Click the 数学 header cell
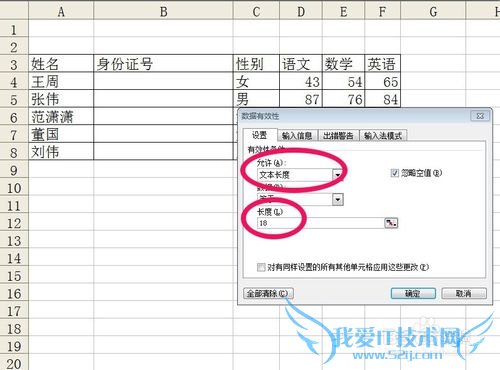 click(x=343, y=64)
